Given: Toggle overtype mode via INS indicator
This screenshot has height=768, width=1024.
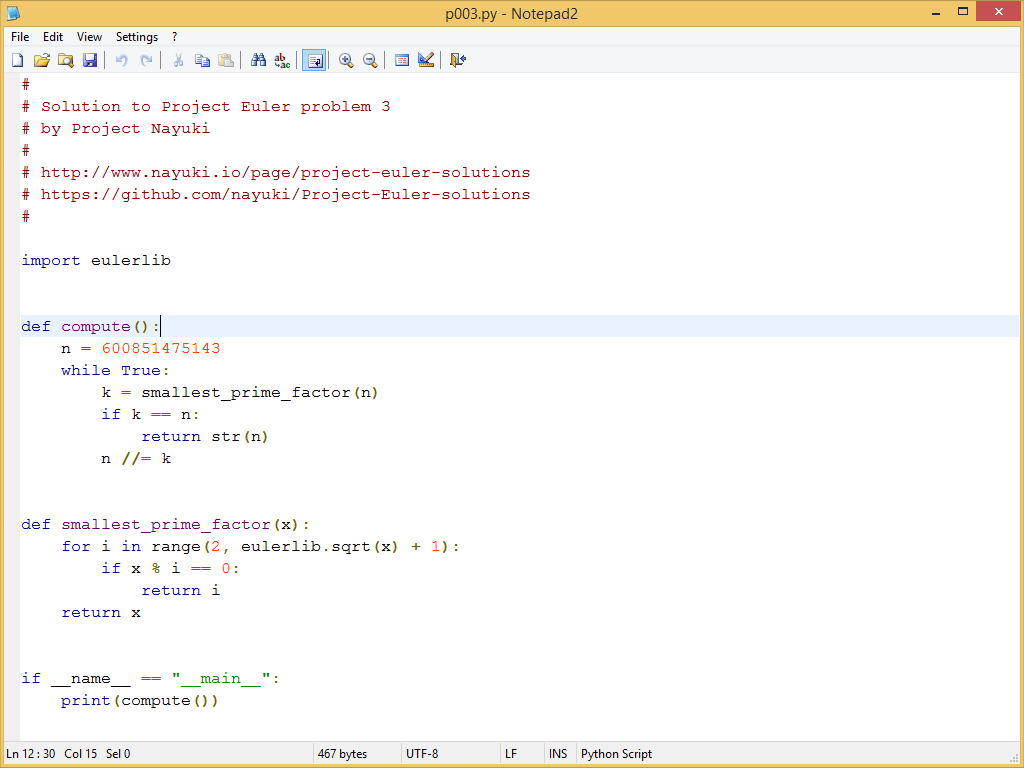Looking at the screenshot, I should tap(558, 753).
